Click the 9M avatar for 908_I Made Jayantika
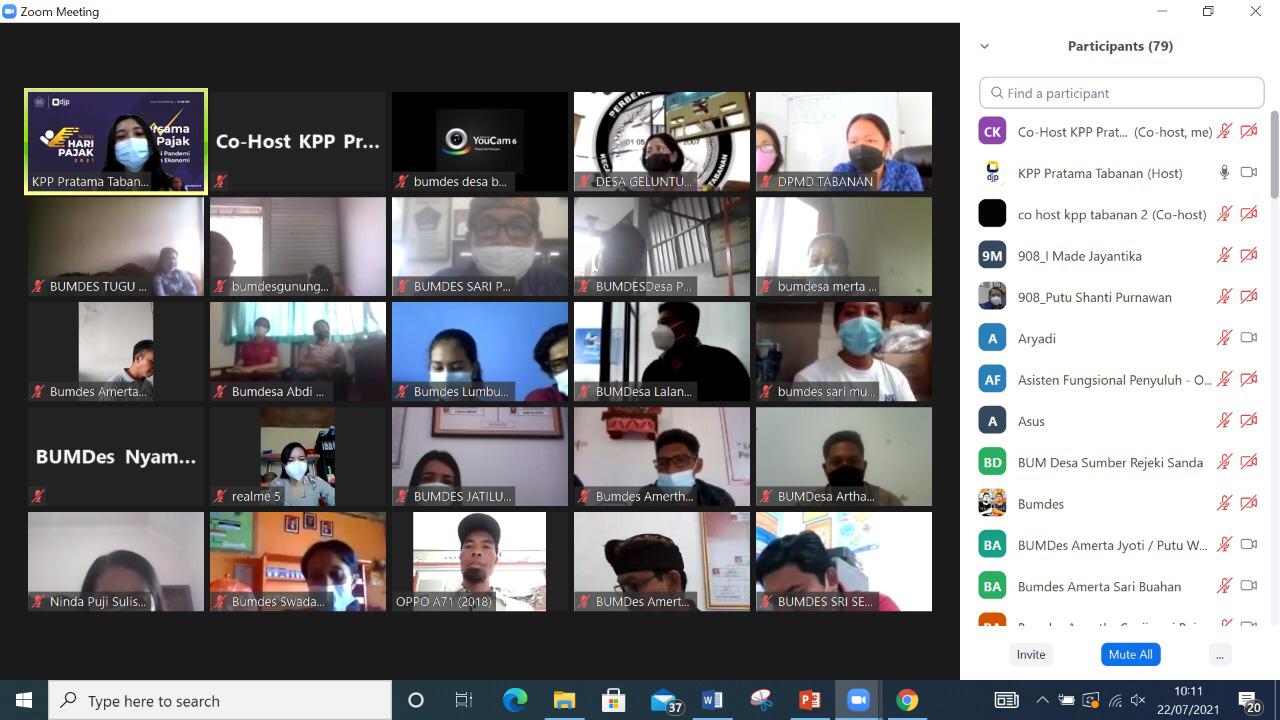This screenshot has height=720, width=1280. pos(992,256)
